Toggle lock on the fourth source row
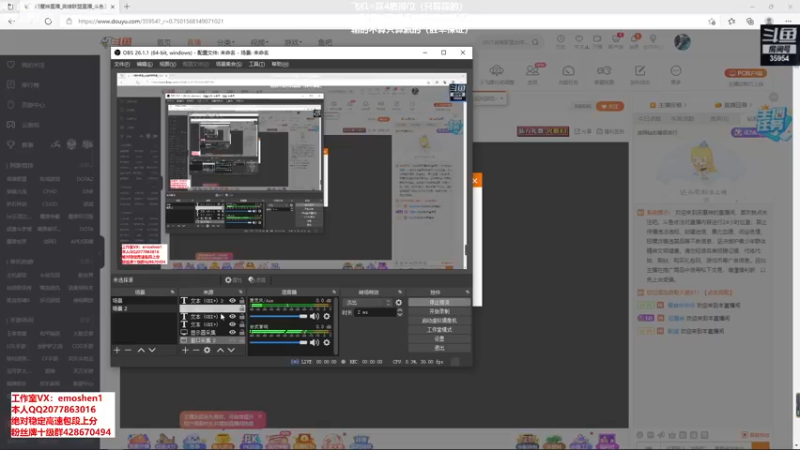 point(242,324)
